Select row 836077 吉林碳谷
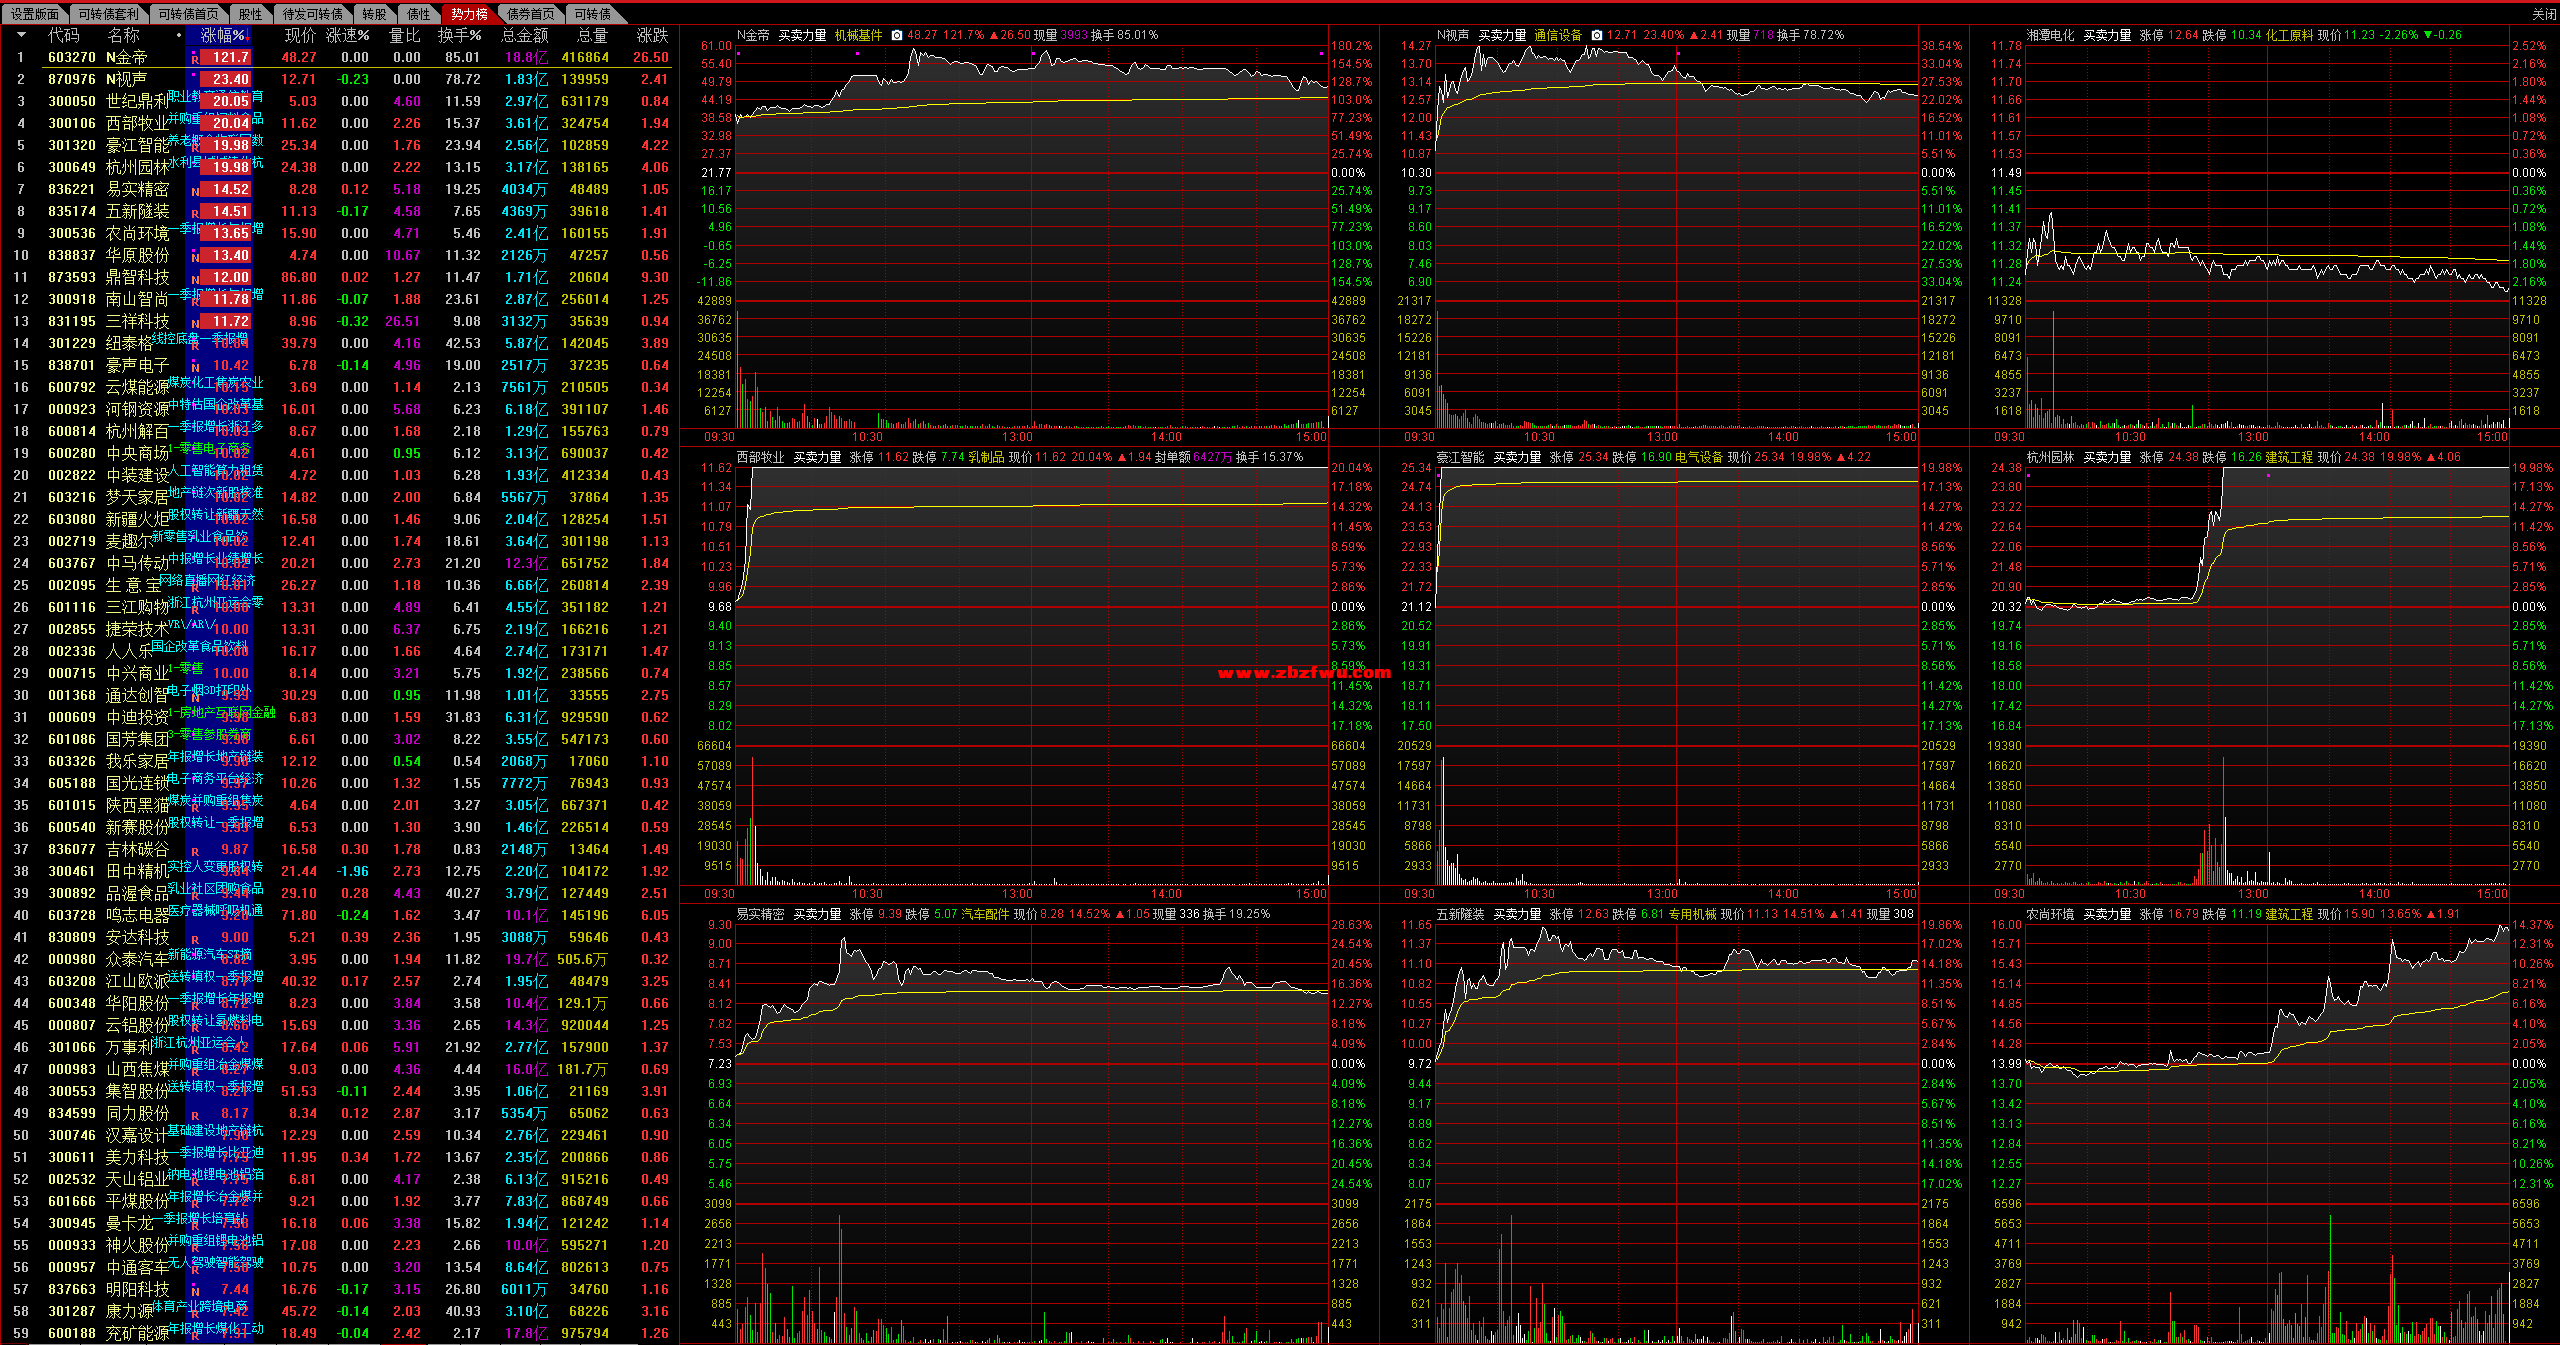2560x1345 pixels. [x=340, y=849]
